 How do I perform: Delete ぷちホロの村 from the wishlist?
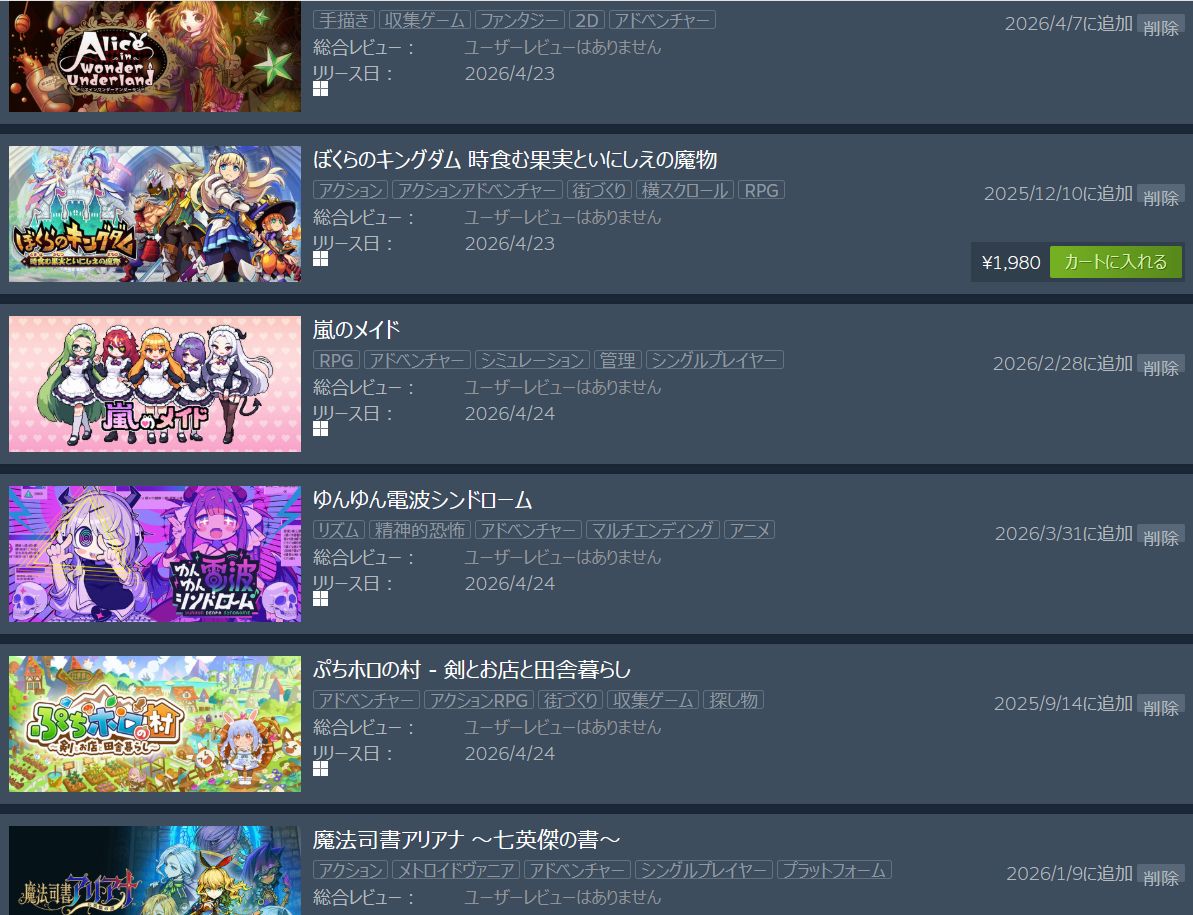pyautogui.click(x=1160, y=707)
